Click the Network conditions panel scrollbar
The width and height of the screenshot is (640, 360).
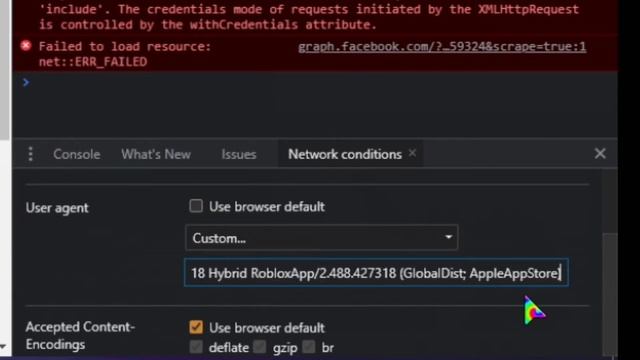tap(610, 293)
